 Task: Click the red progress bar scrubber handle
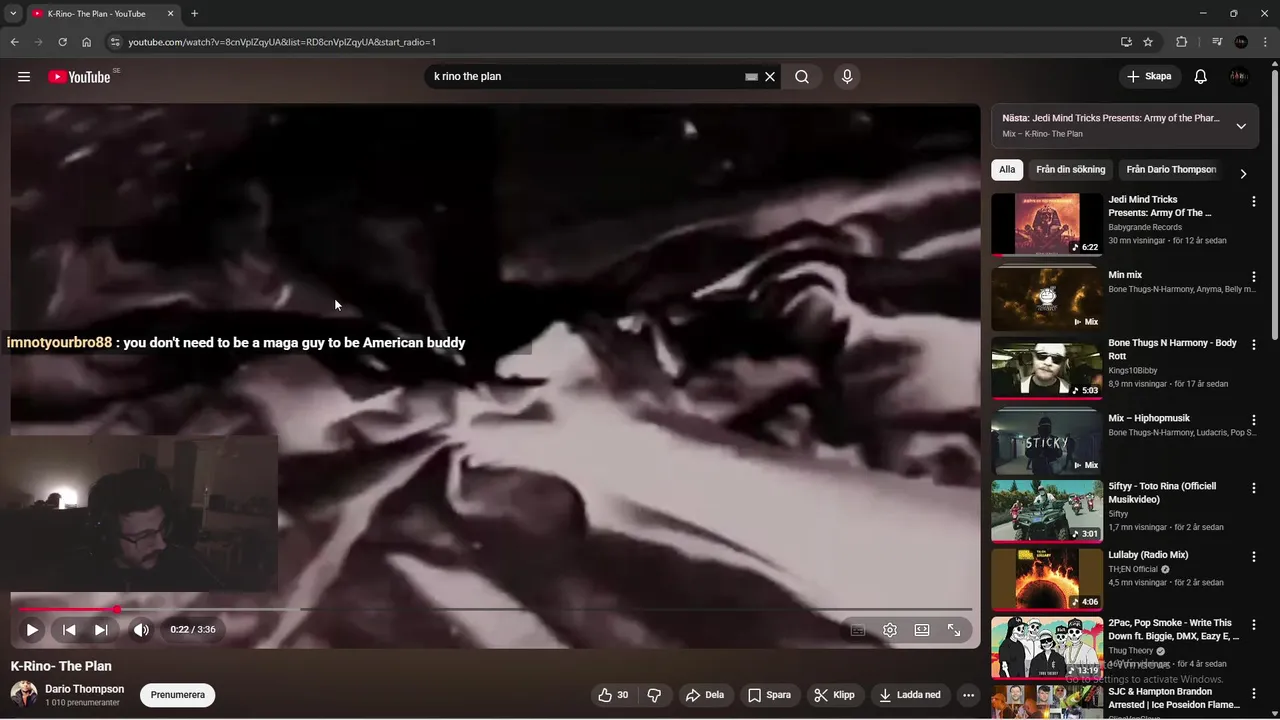coord(117,609)
